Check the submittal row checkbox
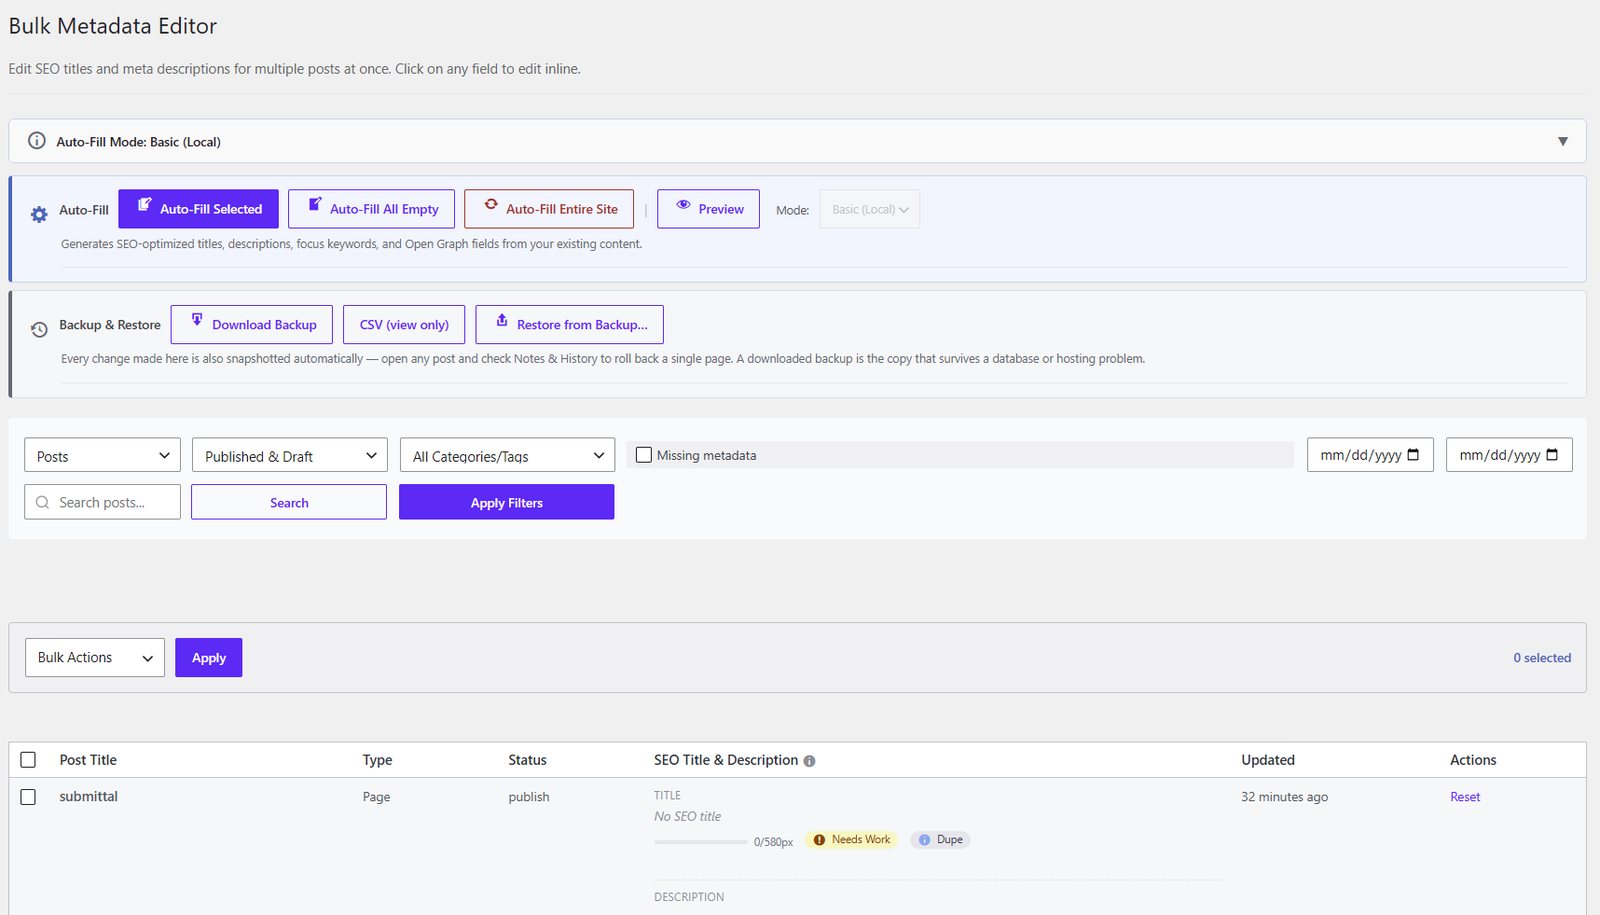 [x=28, y=797]
